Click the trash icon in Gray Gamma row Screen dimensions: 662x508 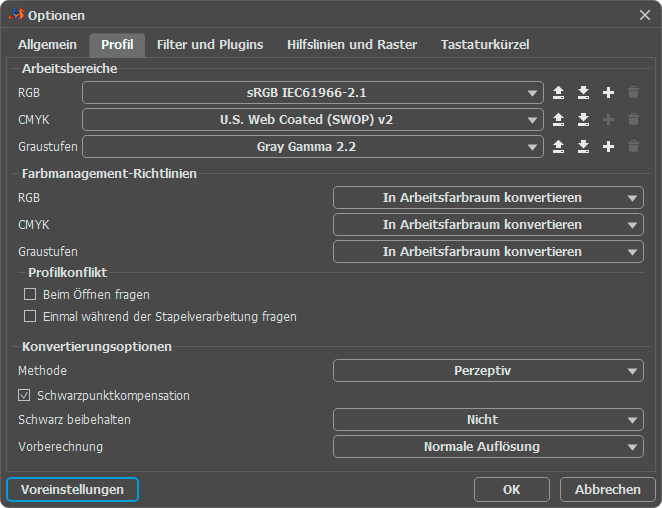[633, 147]
